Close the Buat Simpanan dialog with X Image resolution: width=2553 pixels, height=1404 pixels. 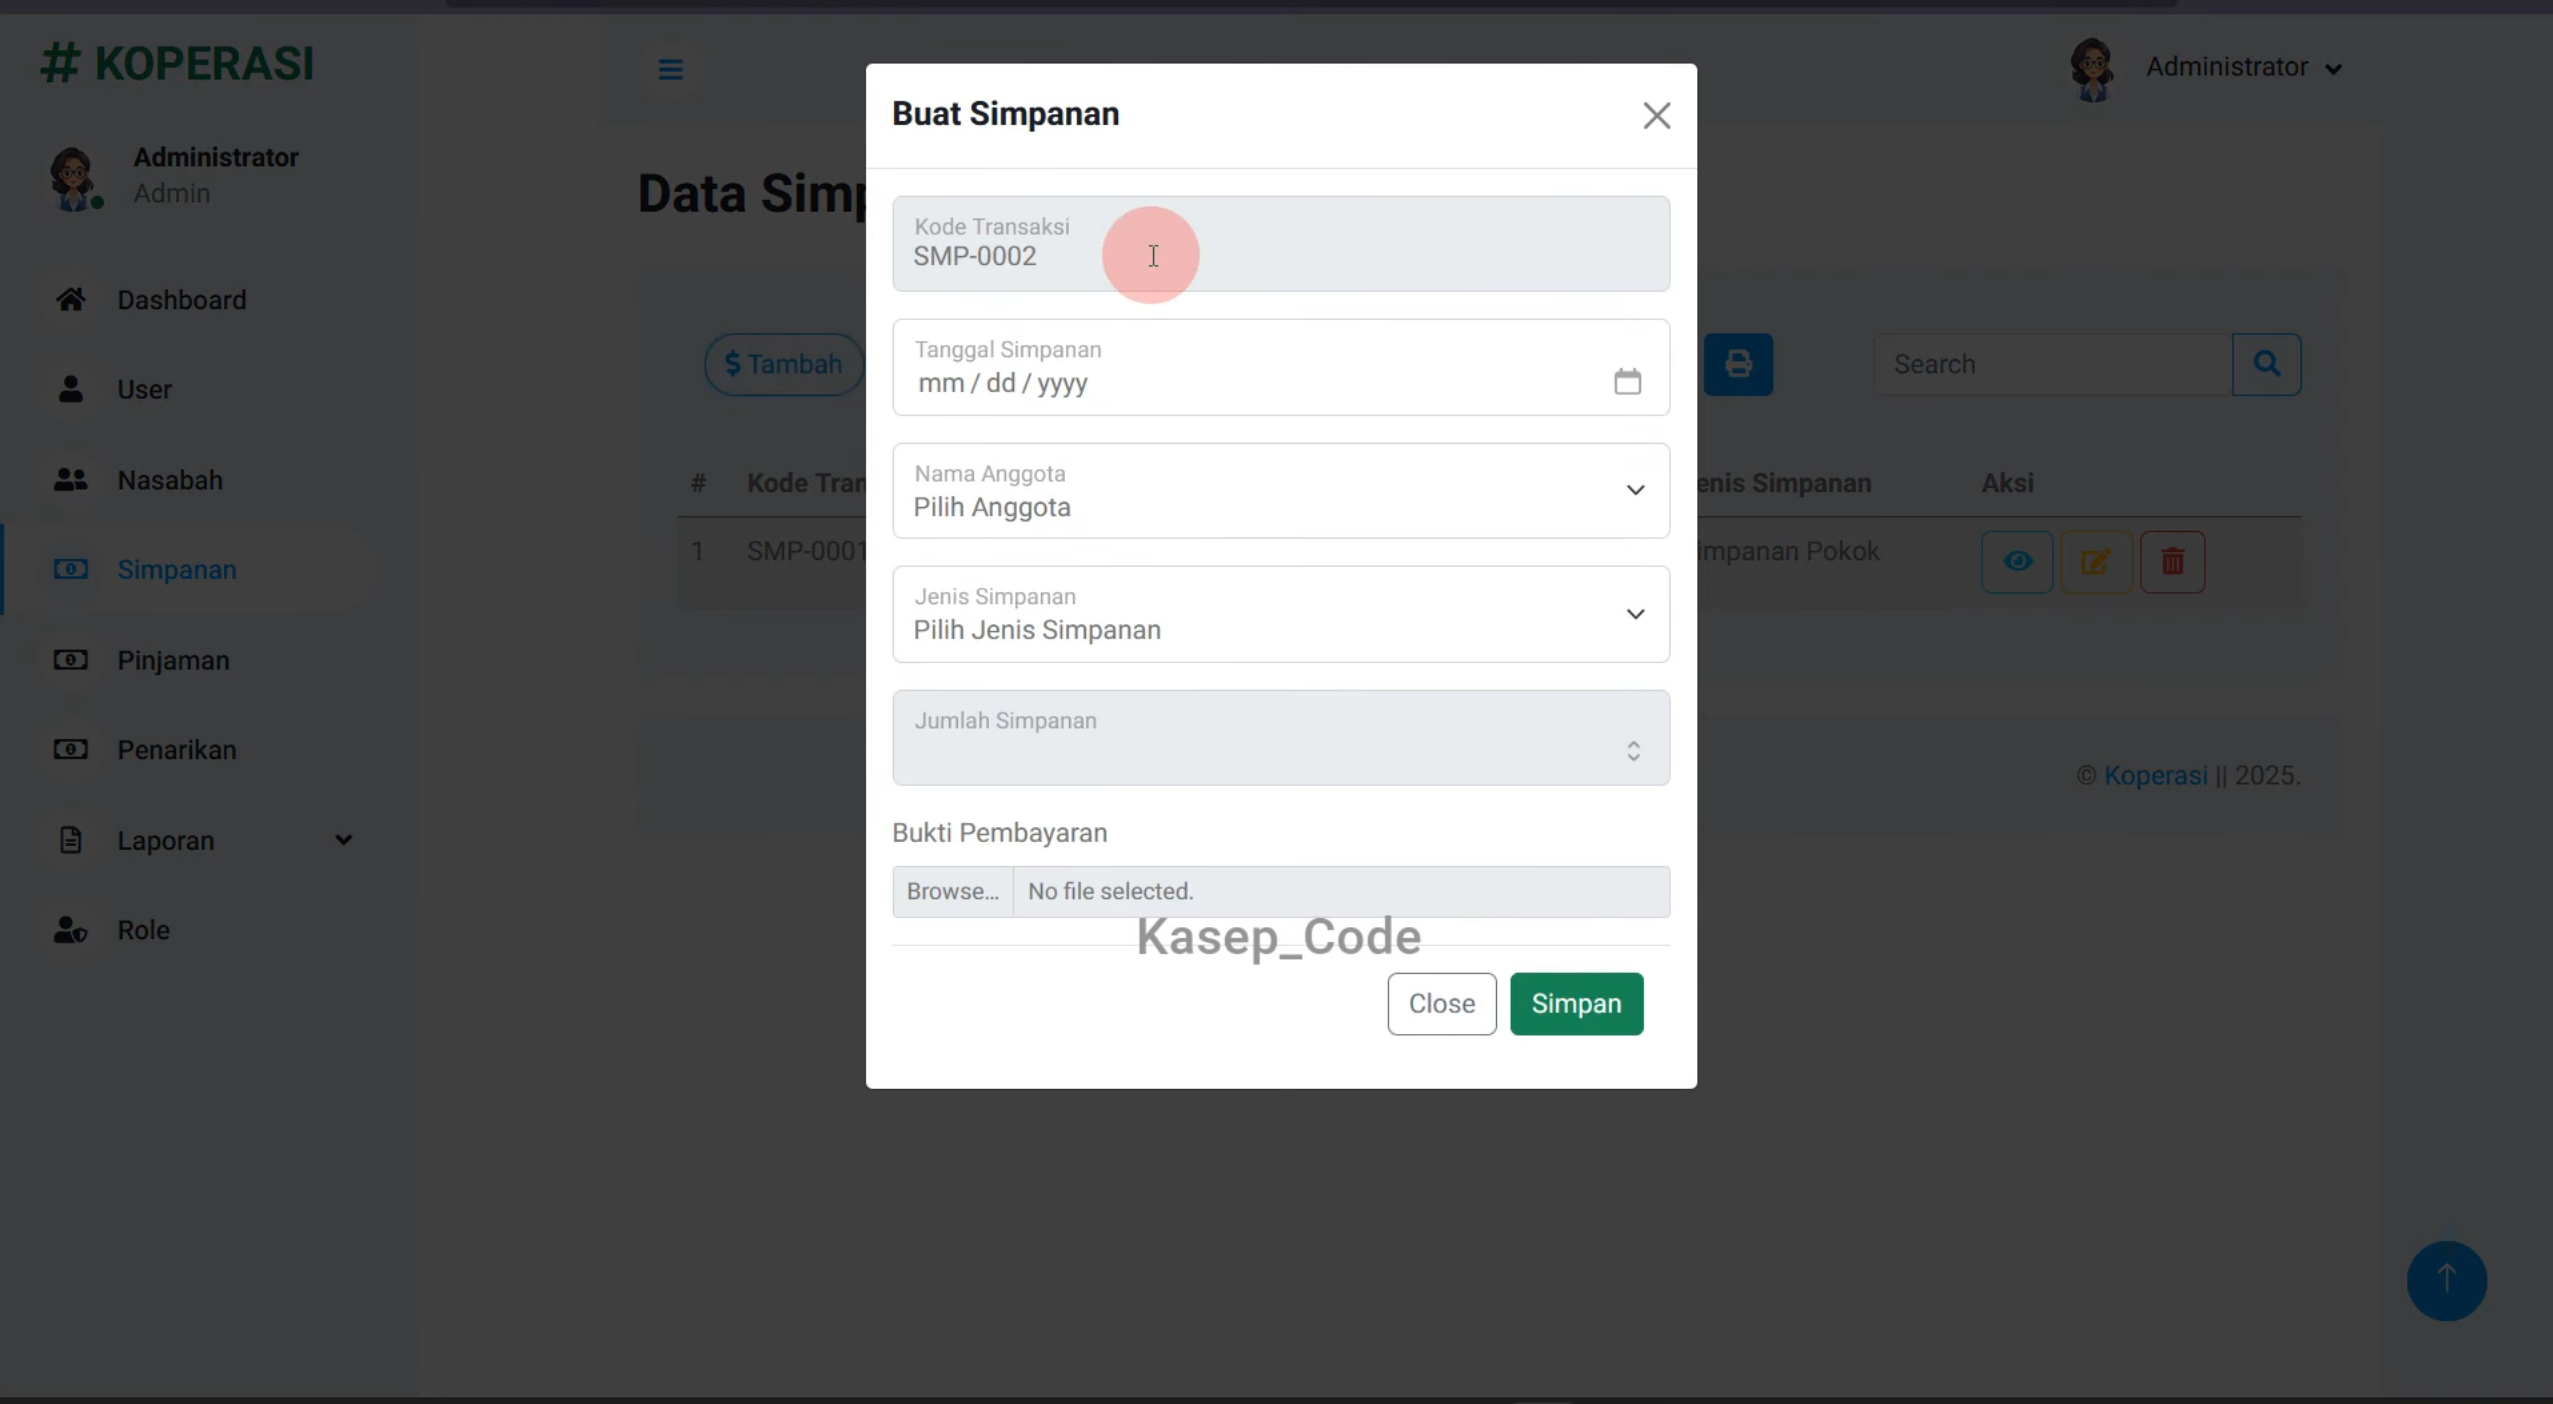pos(1656,116)
